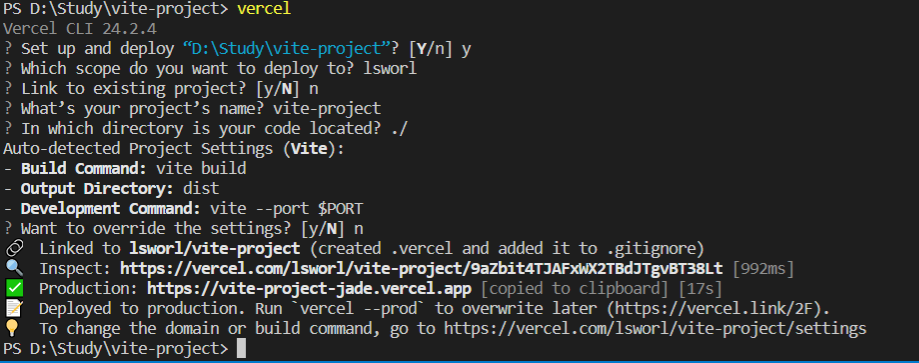Screen dimensions: 919x363
Task: Open the vite-project-jade.vercel.app production link
Action: (309, 289)
